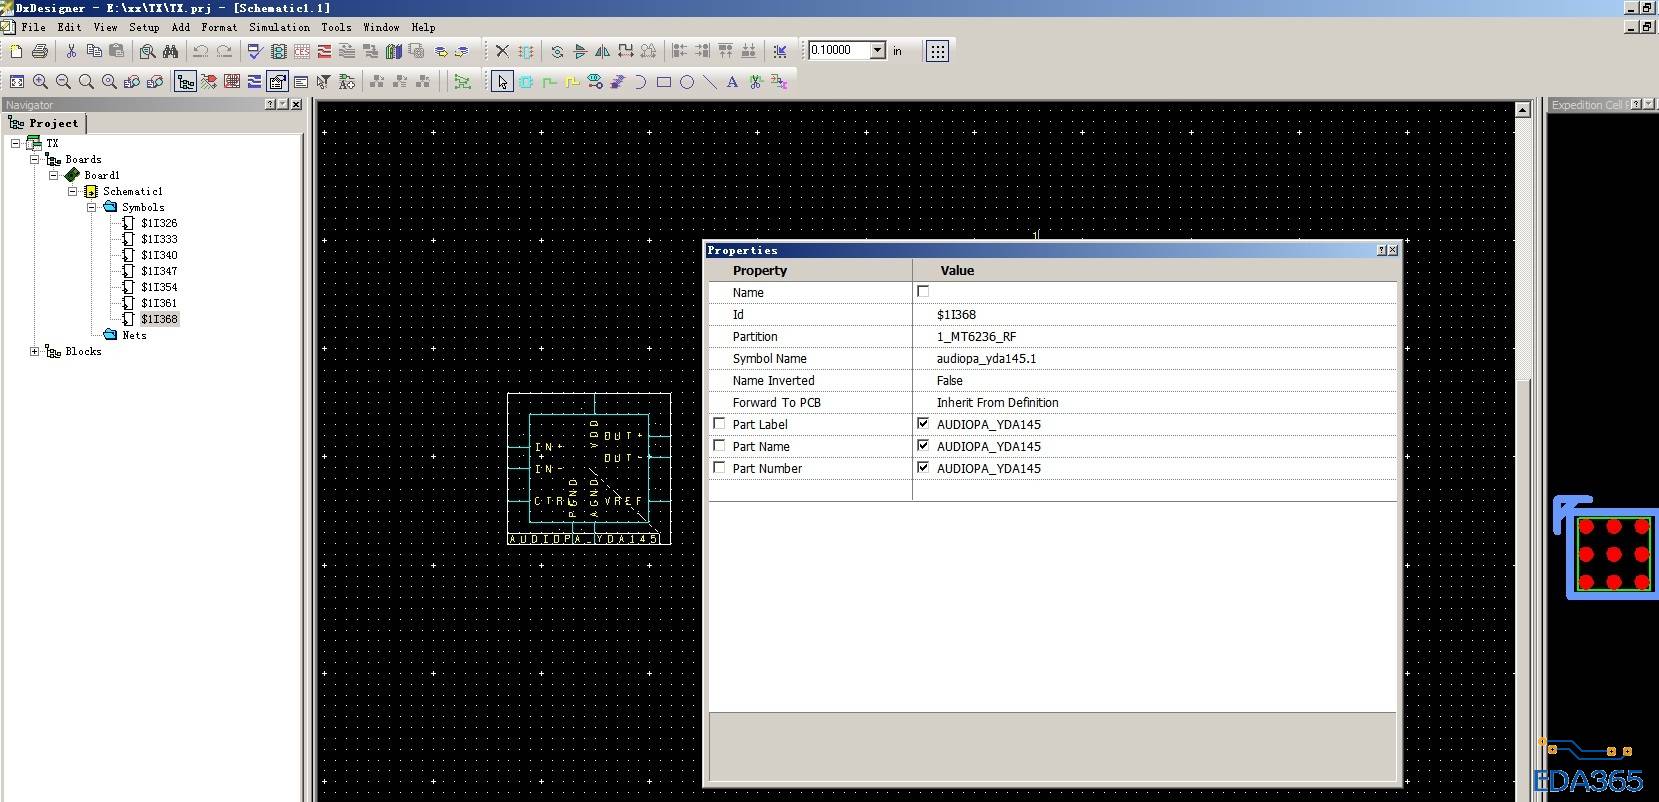Choose the Circle drawing tool
The image size is (1659, 802).
687,82
